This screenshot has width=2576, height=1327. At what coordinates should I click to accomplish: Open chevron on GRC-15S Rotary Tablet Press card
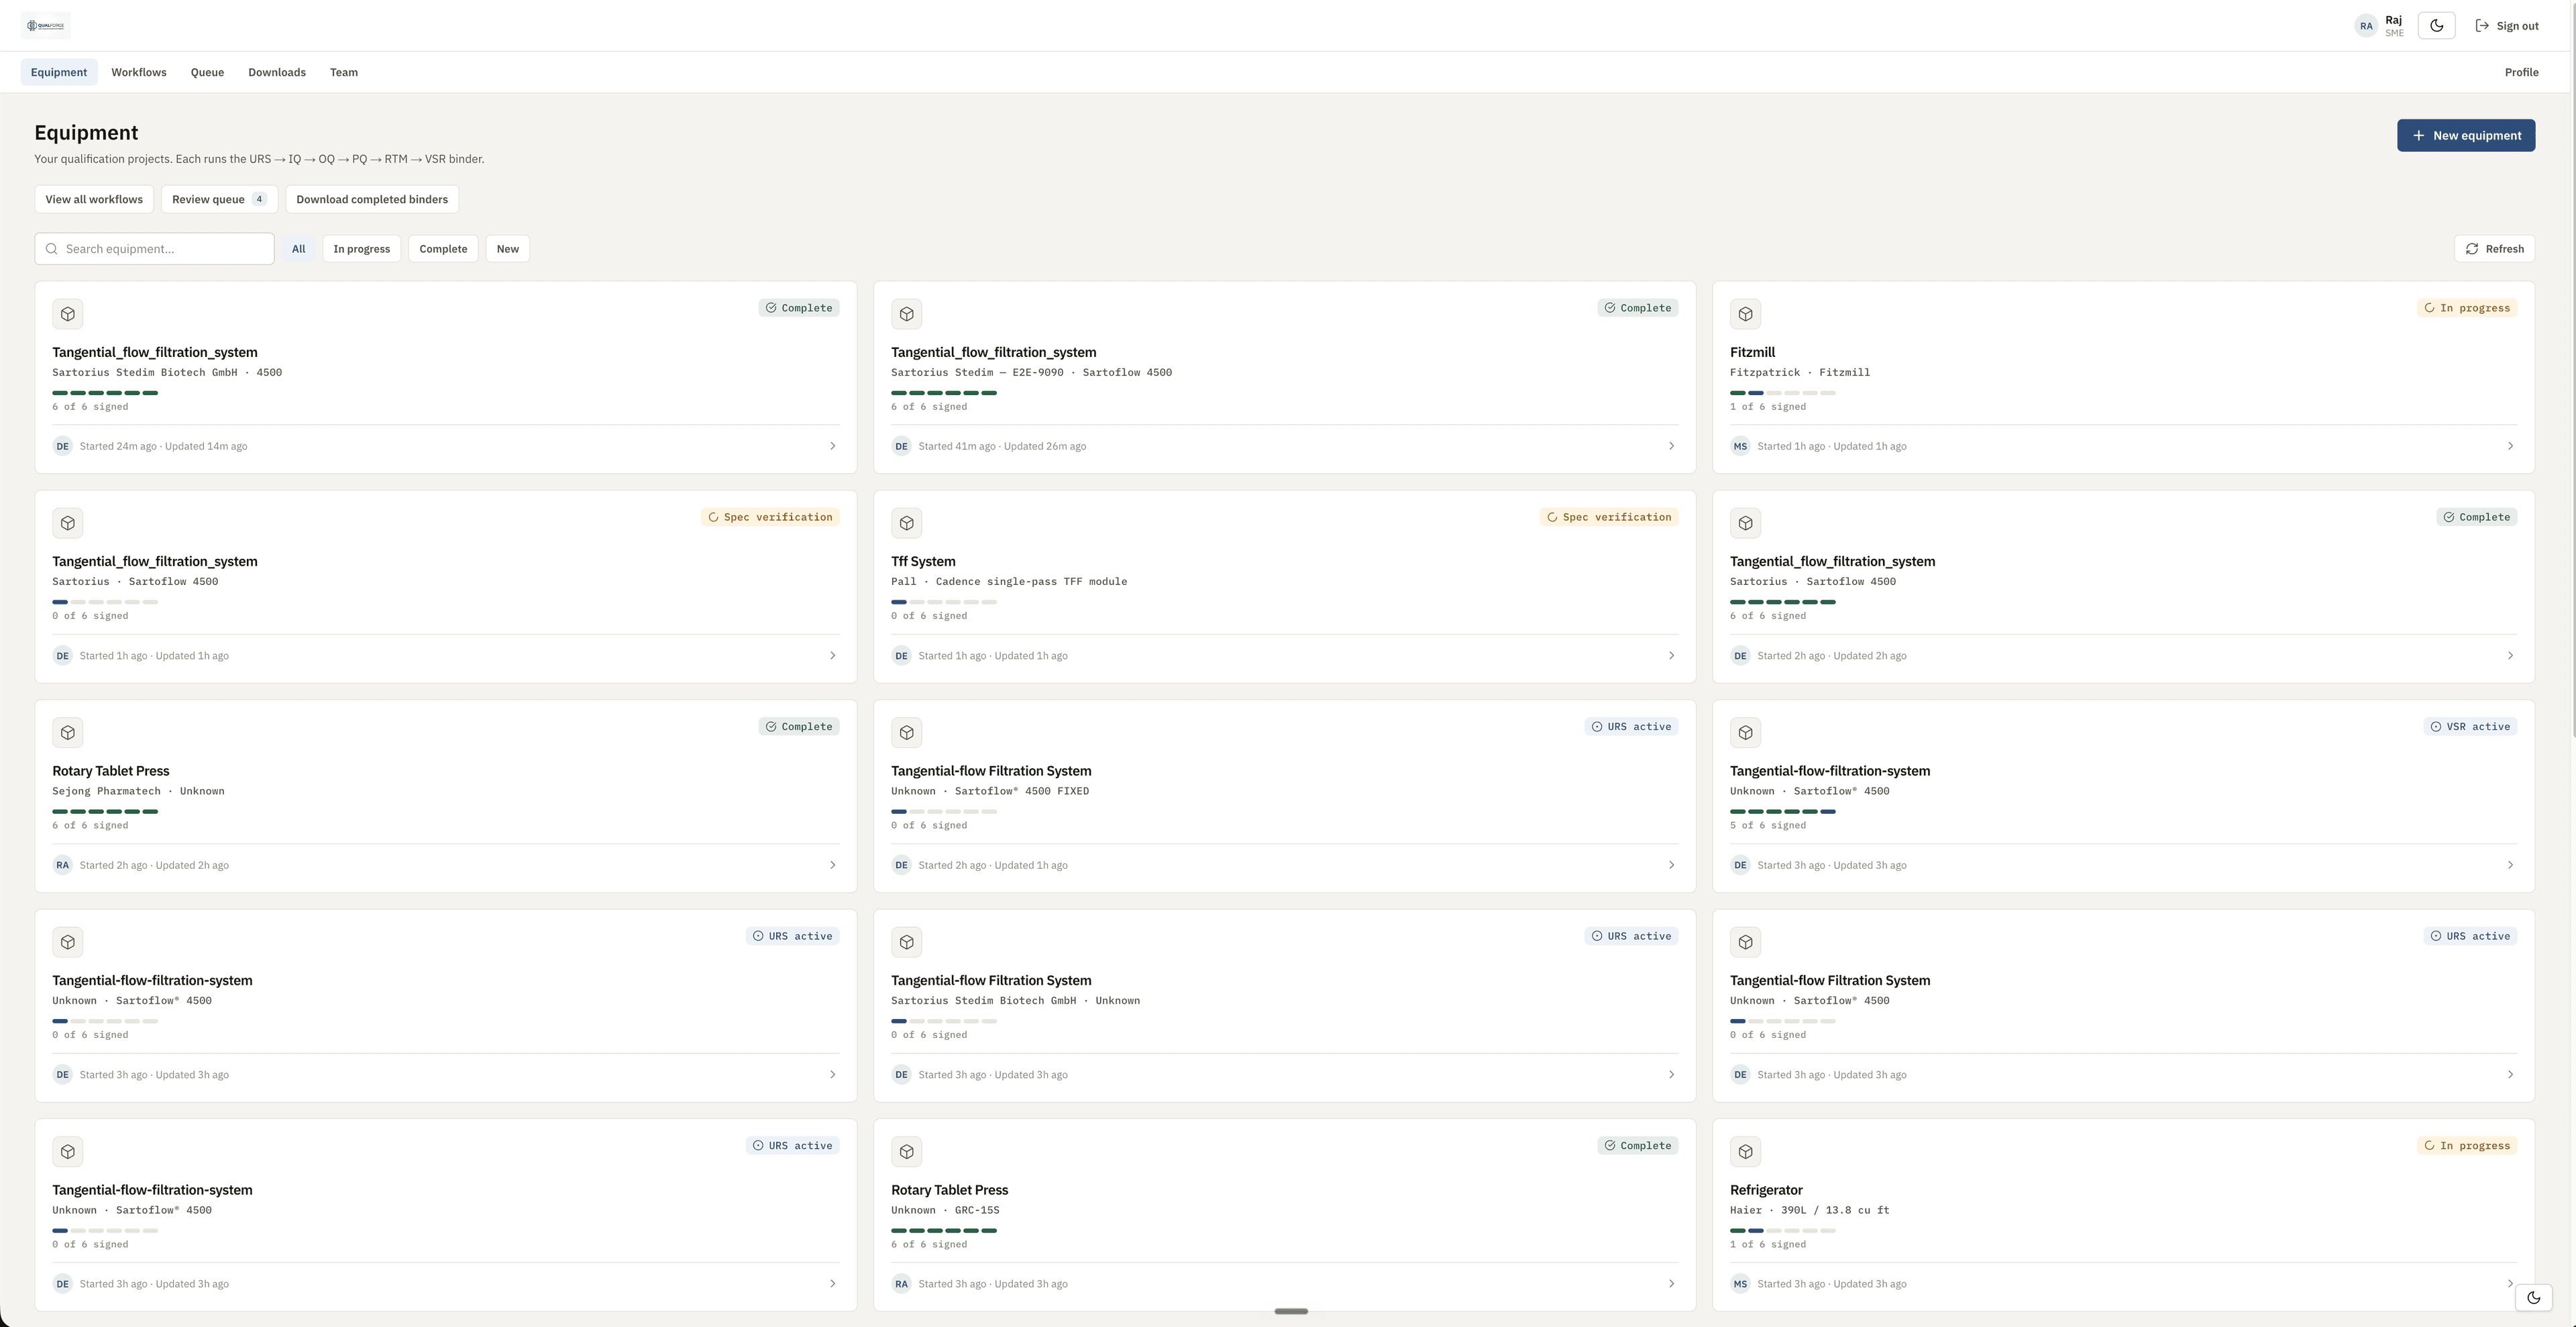(1671, 1284)
